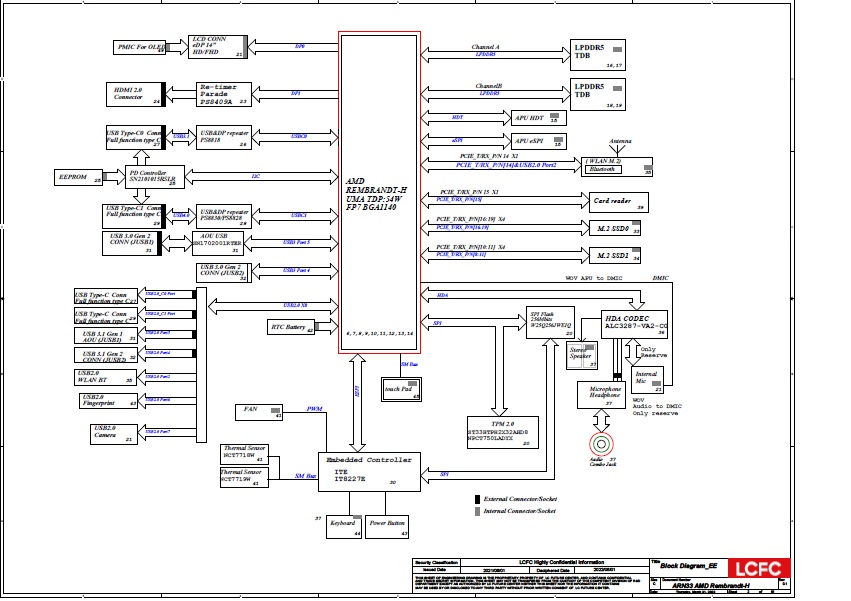This screenshot has height=601, width=851.
Task: Select the USB 3.1 Gen 2 CONN (JUSB2) block
Action: pos(106,355)
